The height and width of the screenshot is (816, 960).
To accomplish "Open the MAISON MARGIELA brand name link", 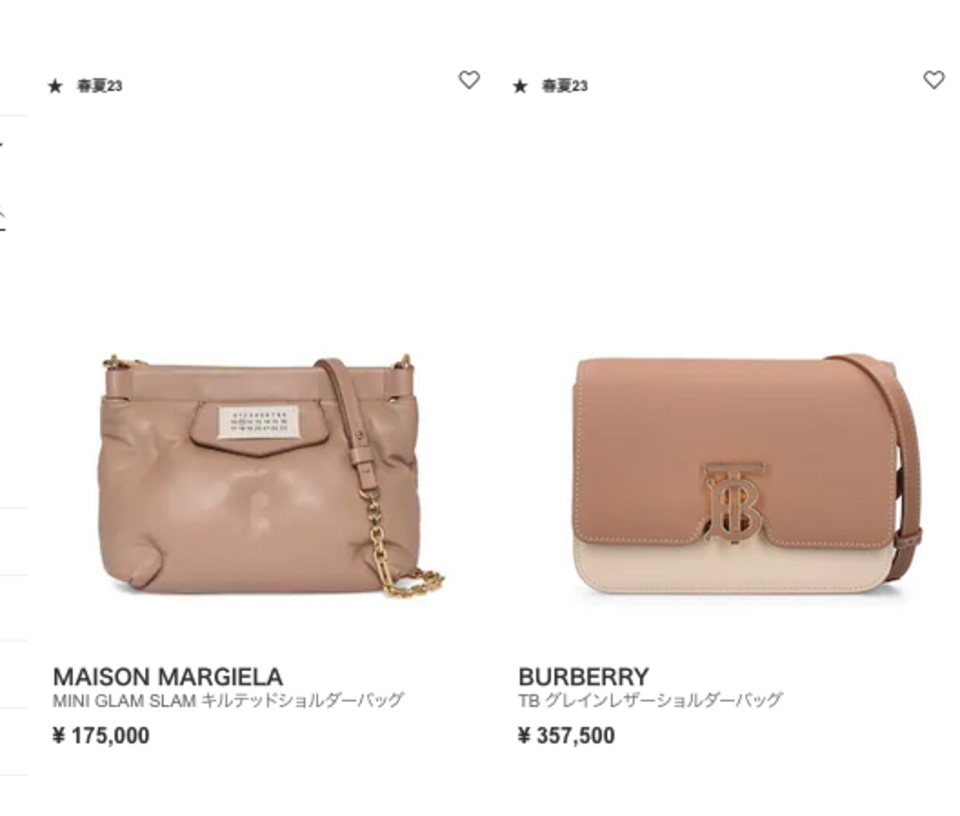I will tap(168, 676).
